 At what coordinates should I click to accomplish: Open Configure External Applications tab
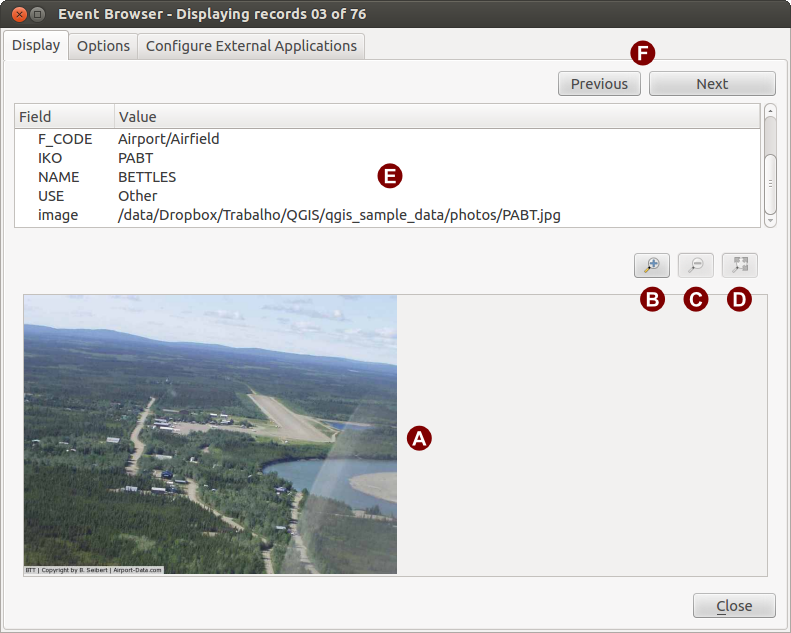(x=251, y=46)
